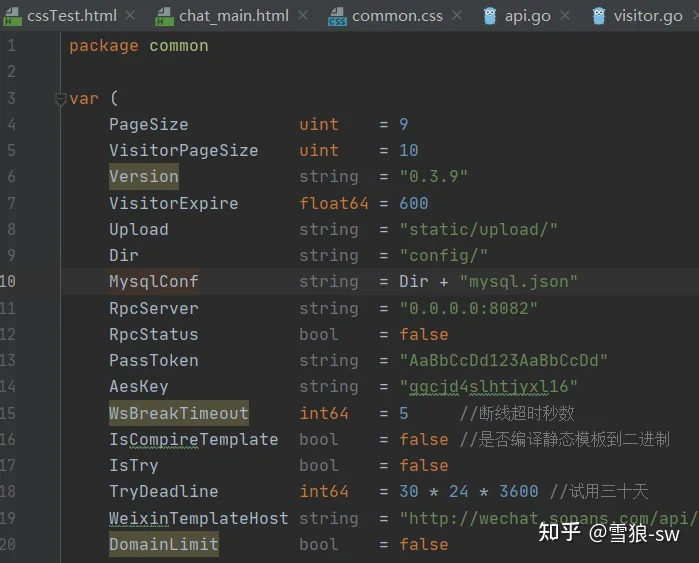Click the value 600 on line 7

414,203
